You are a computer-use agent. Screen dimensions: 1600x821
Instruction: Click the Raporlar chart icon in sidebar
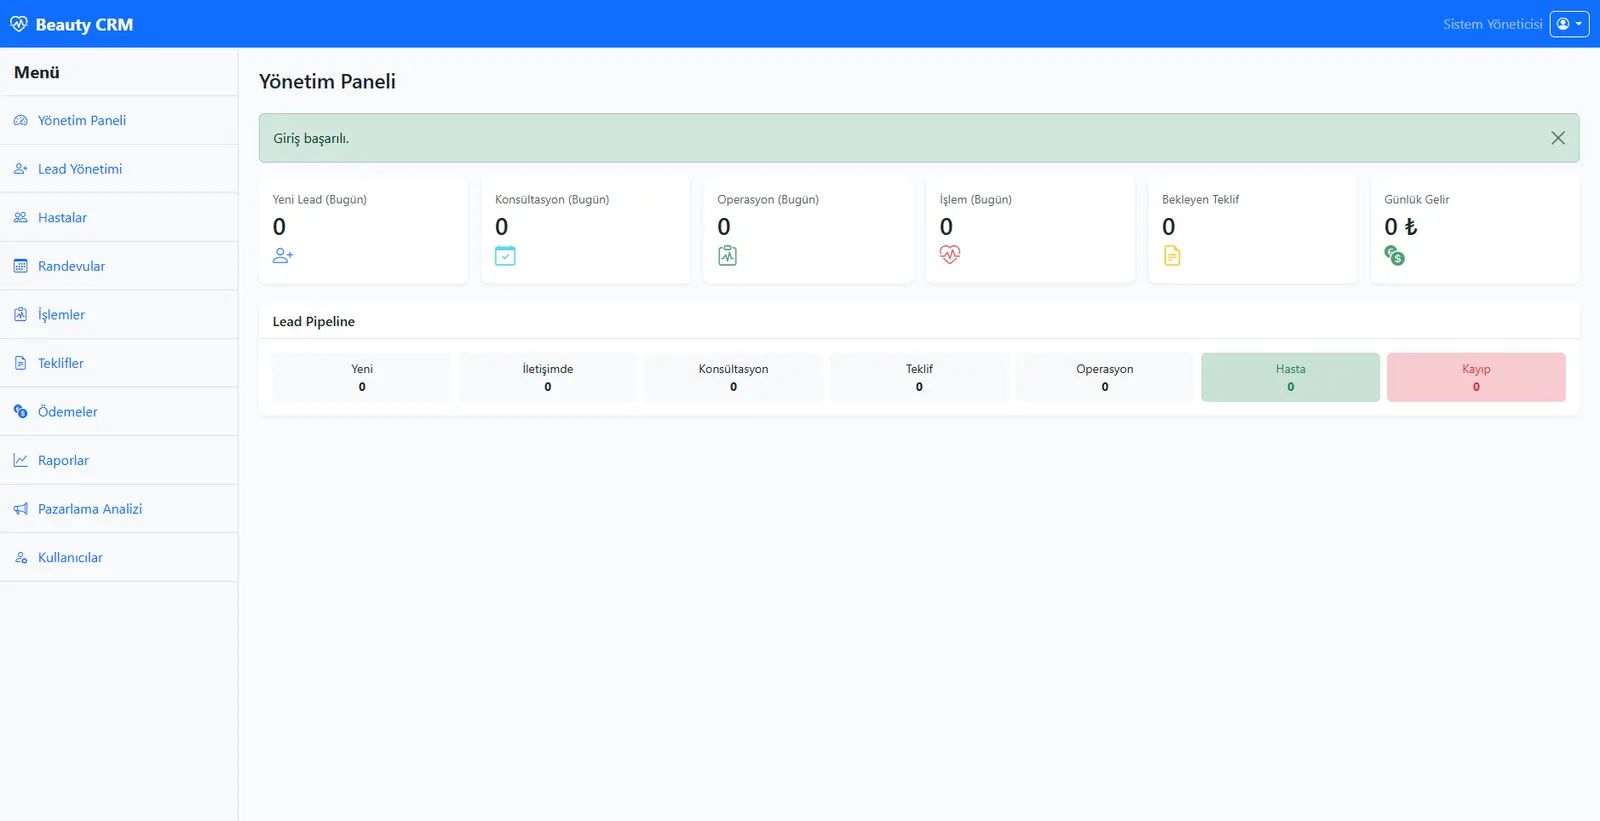(x=21, y=460)
